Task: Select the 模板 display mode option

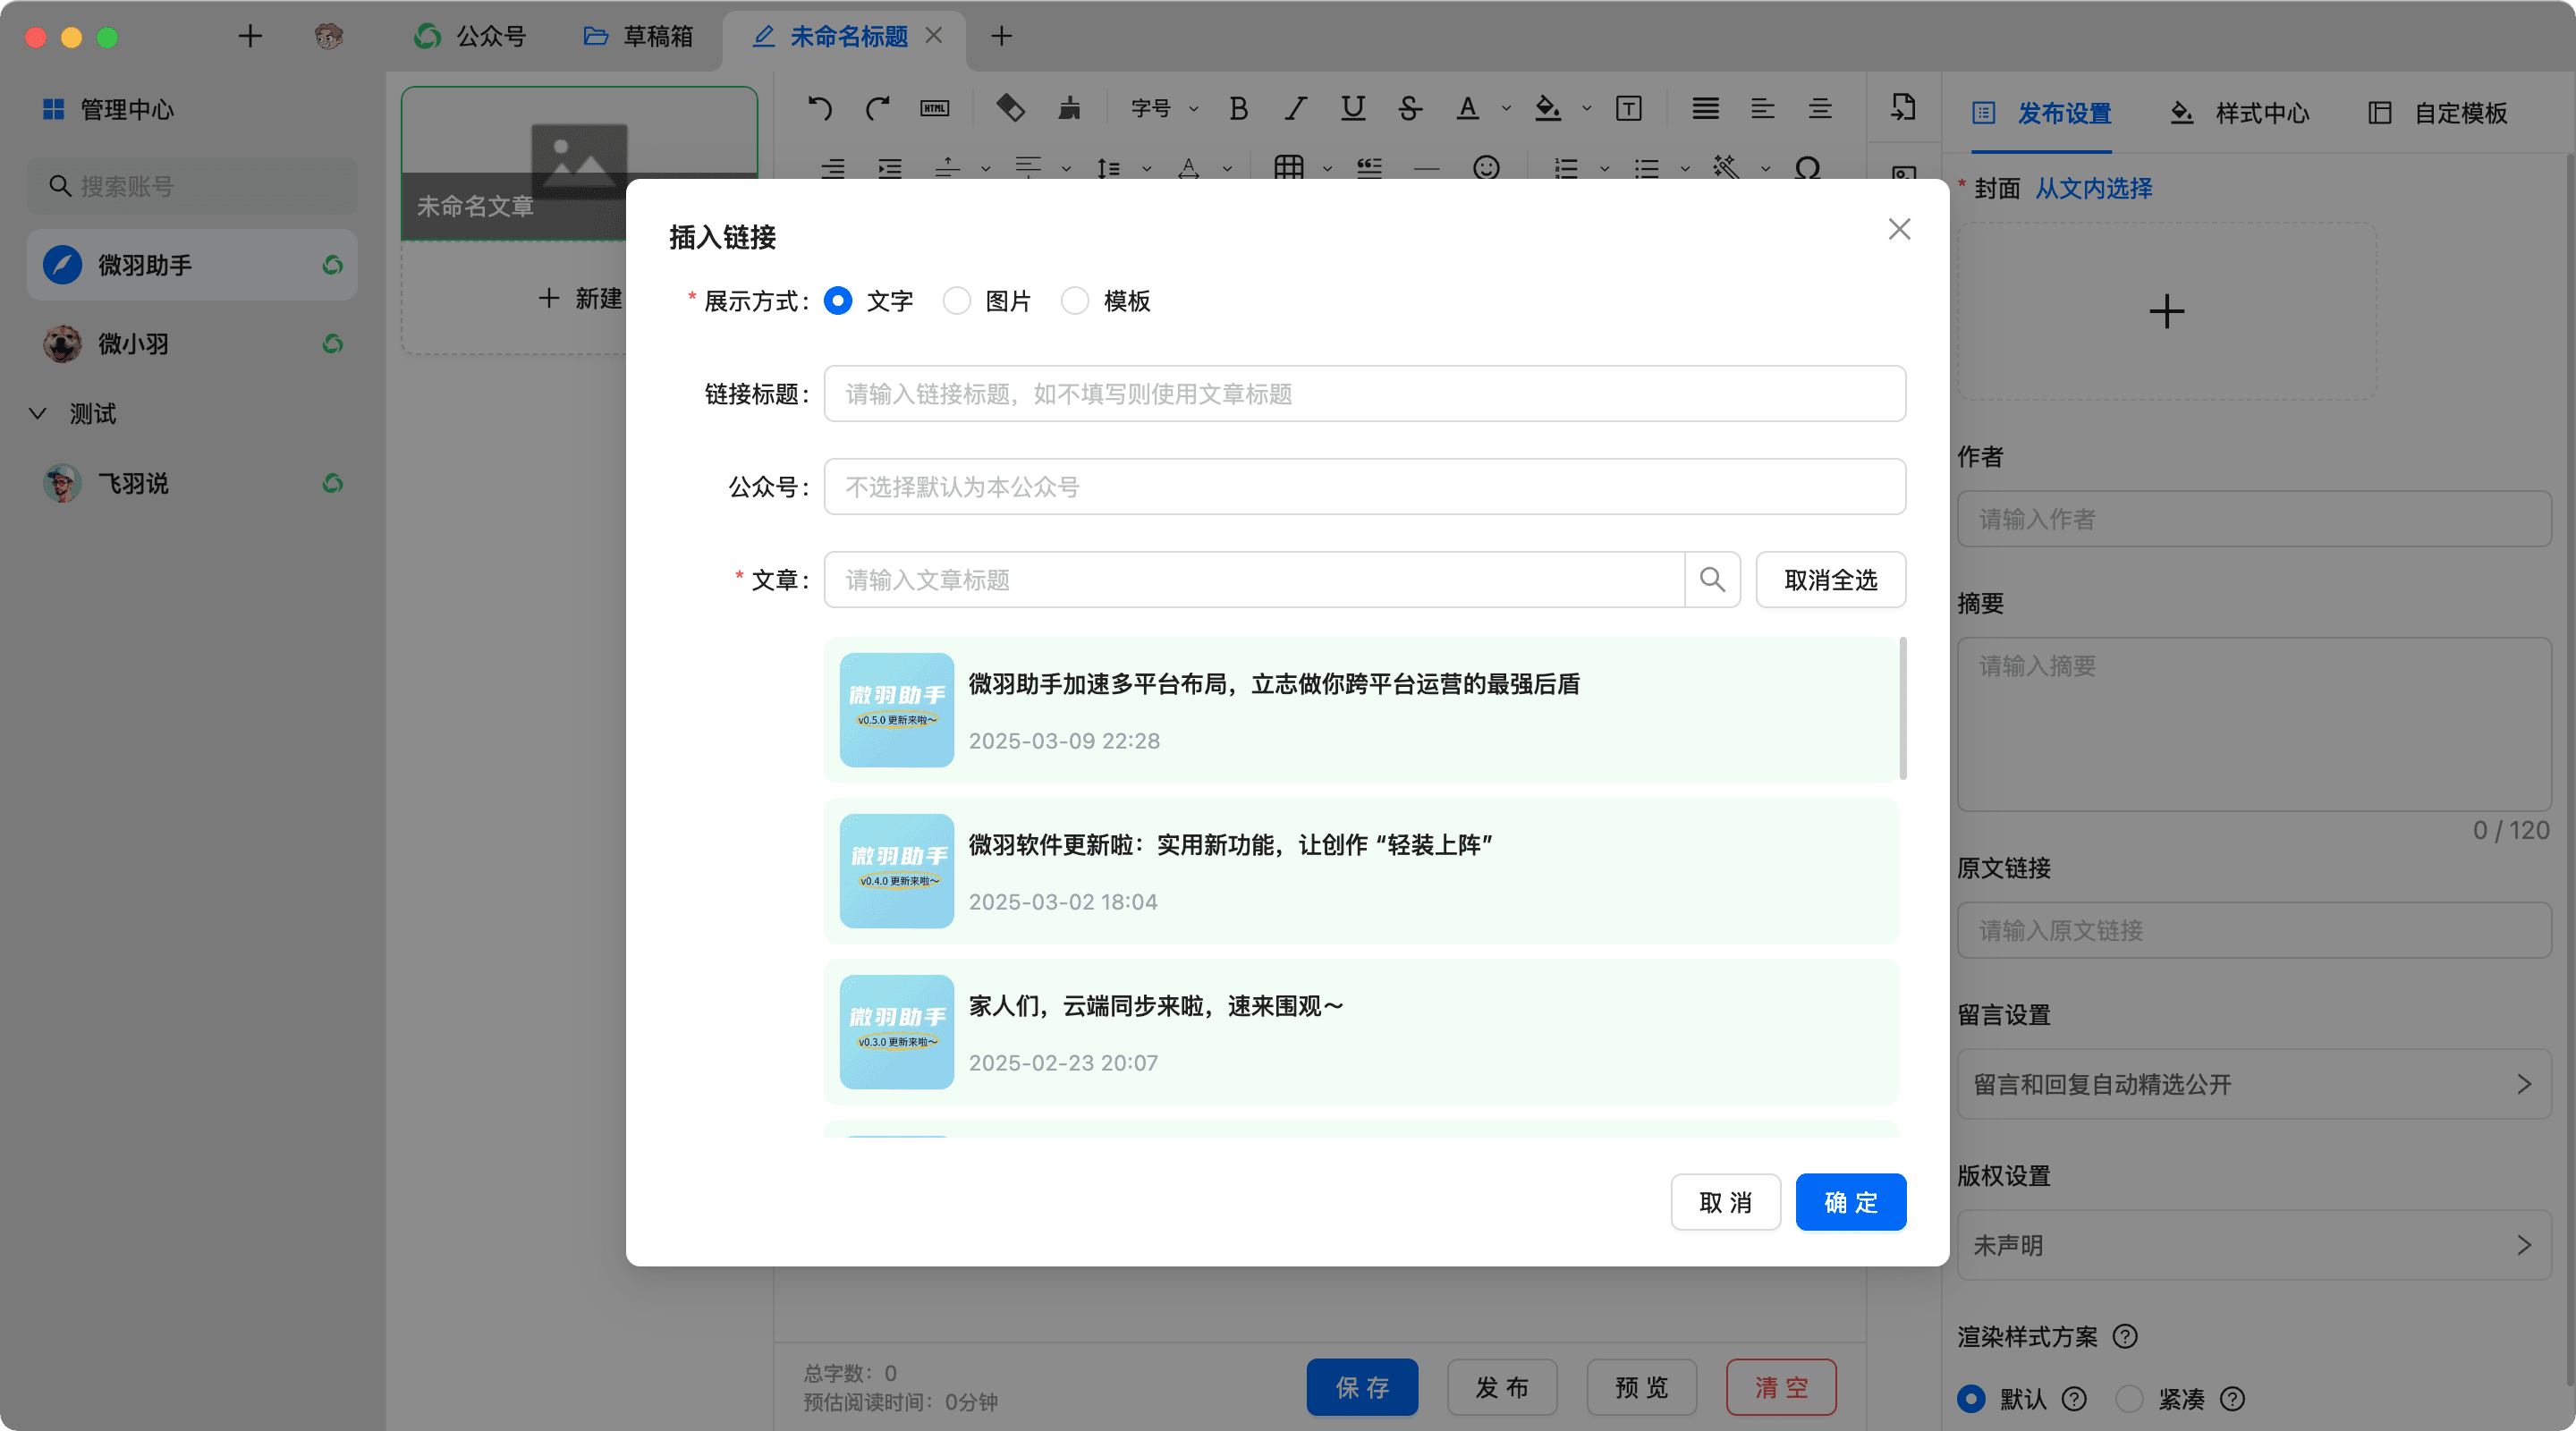Action: (1075, 301)
